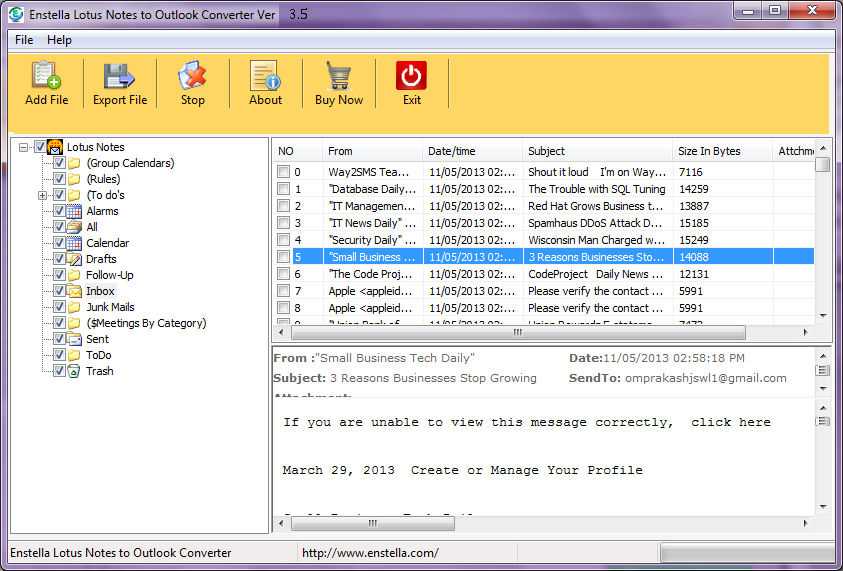The width and height of the screenshot is (843, 571).
Task: Click the ToDo folder icon
Action: tap(74, 355)
